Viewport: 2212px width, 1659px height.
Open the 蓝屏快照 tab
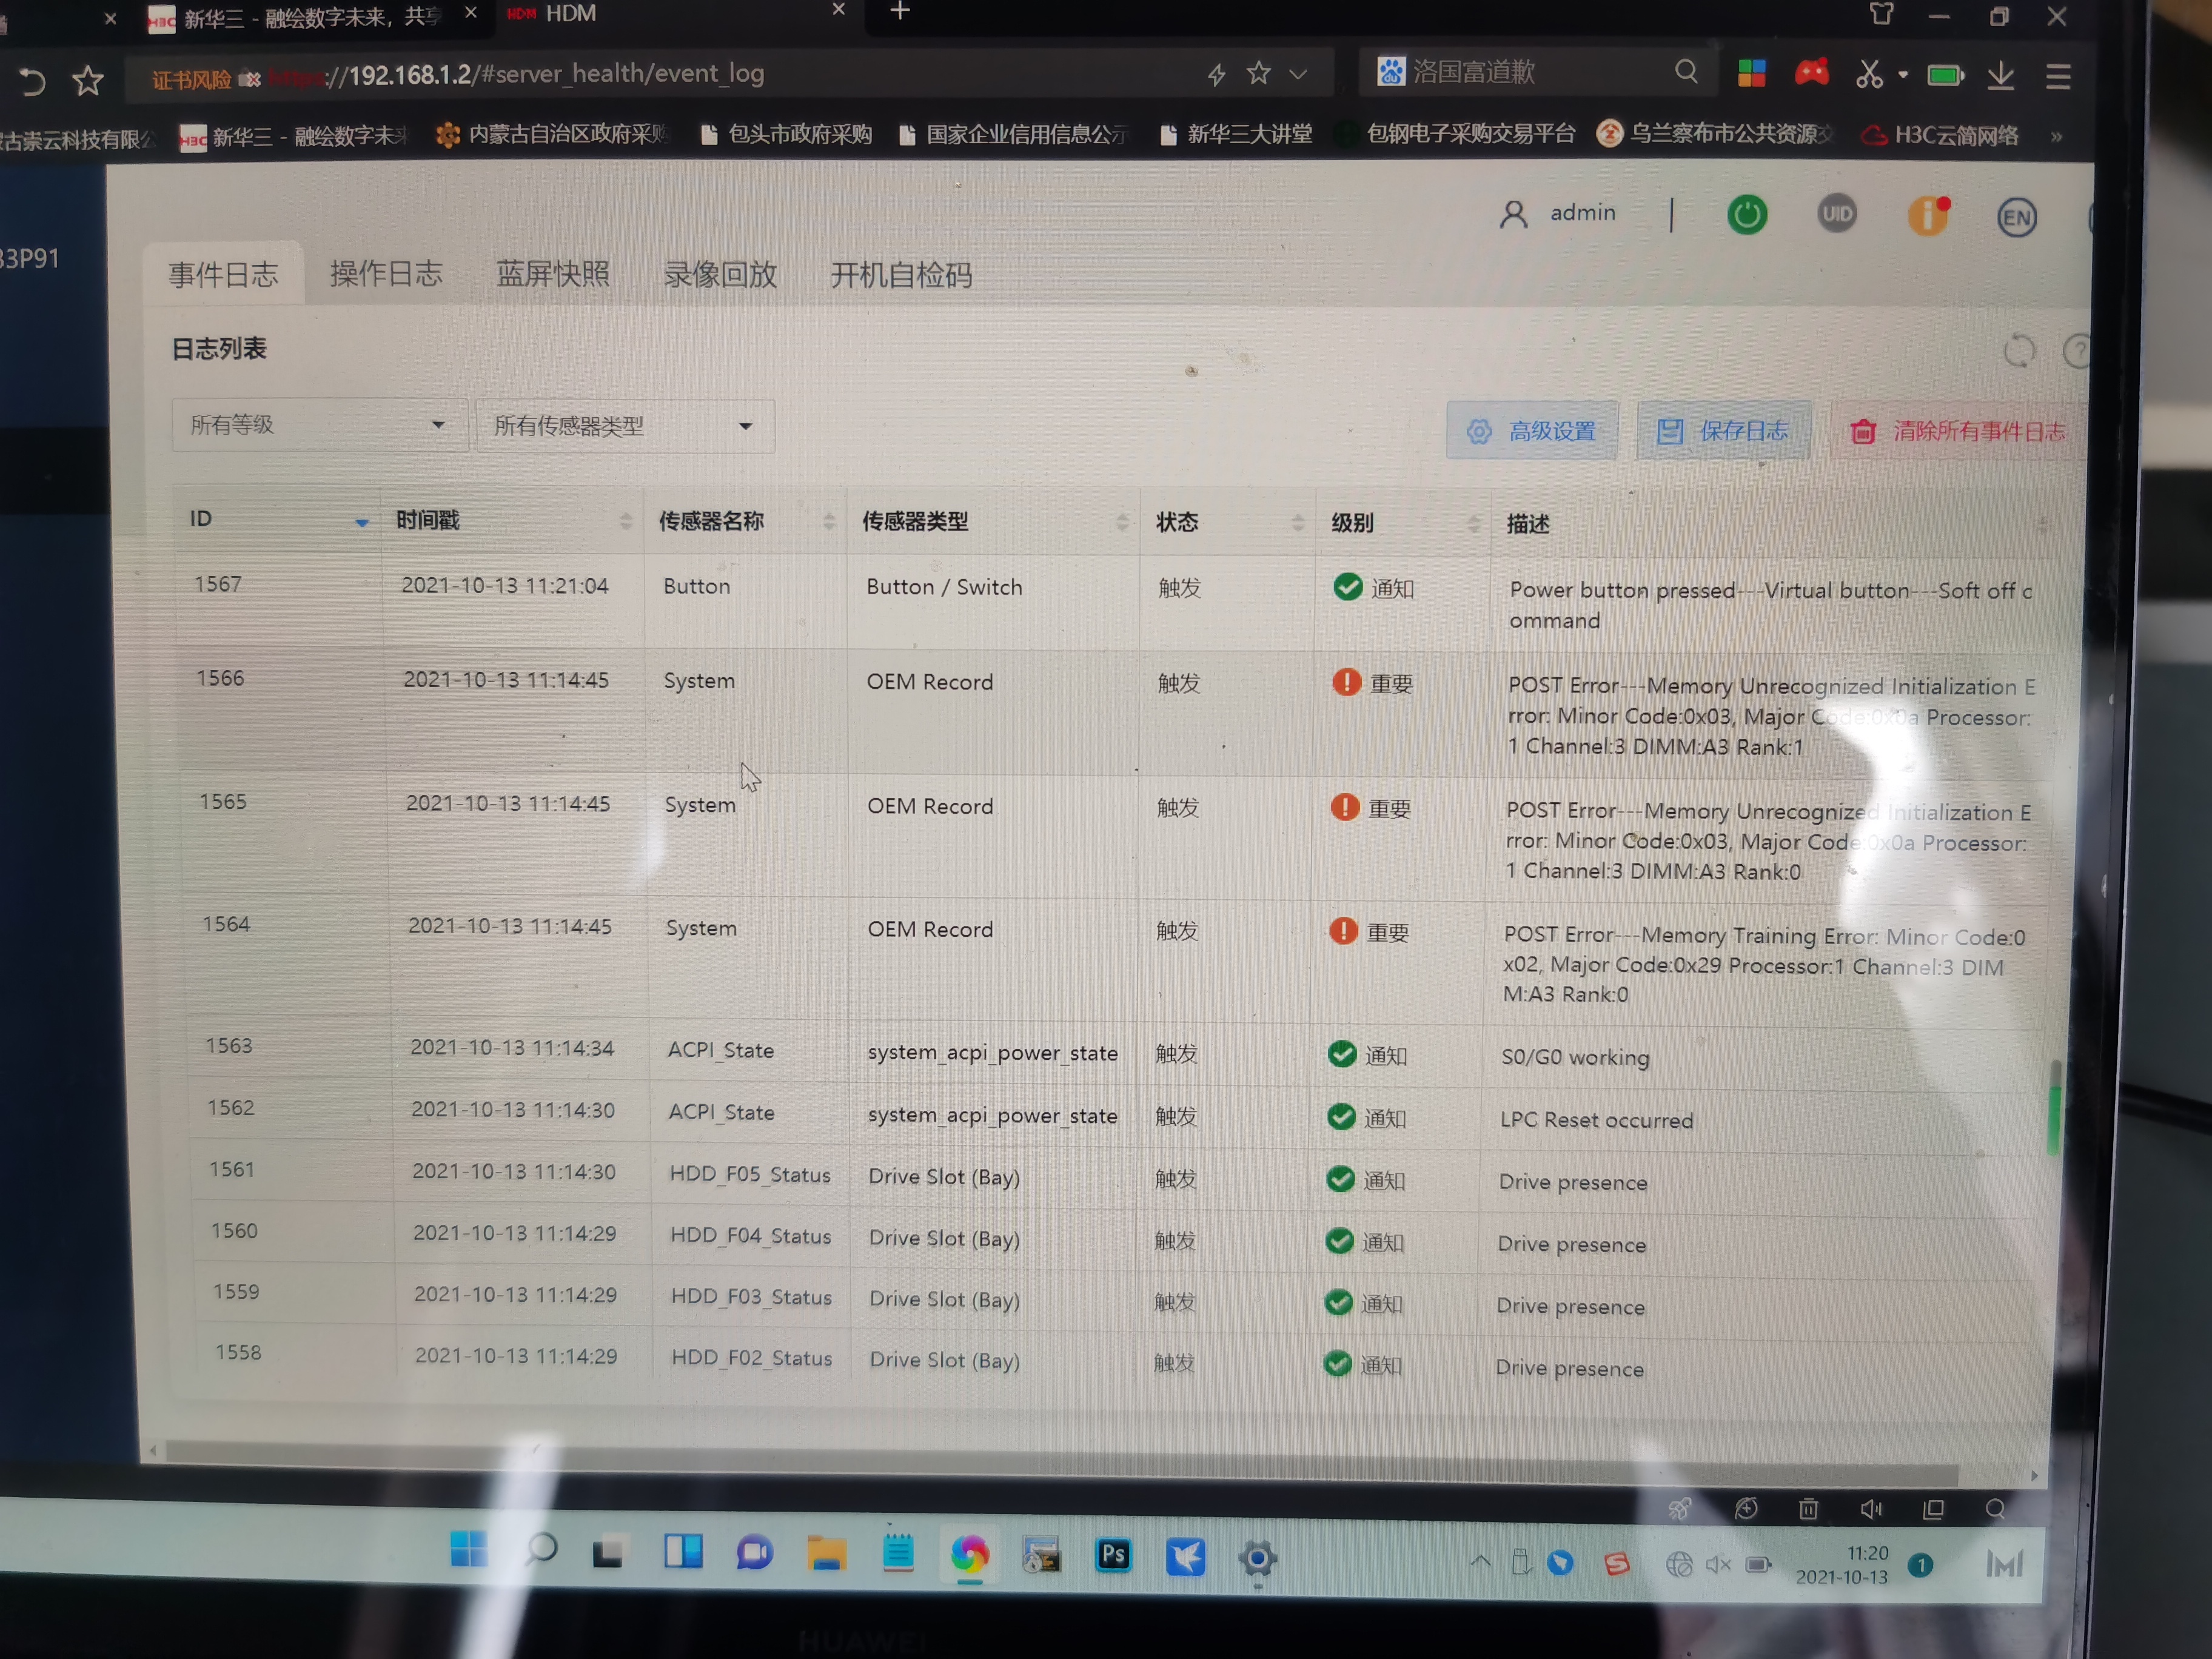click(552, 274)
